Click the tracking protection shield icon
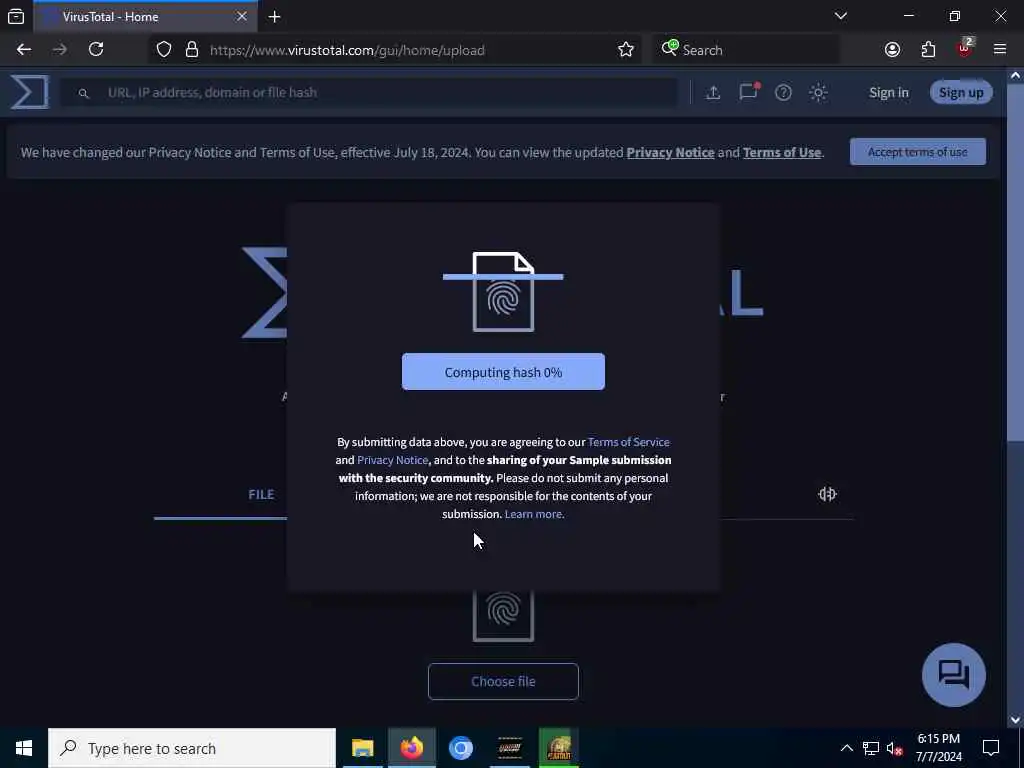This screenshot has height=768, width=1024. pos(164,50)
